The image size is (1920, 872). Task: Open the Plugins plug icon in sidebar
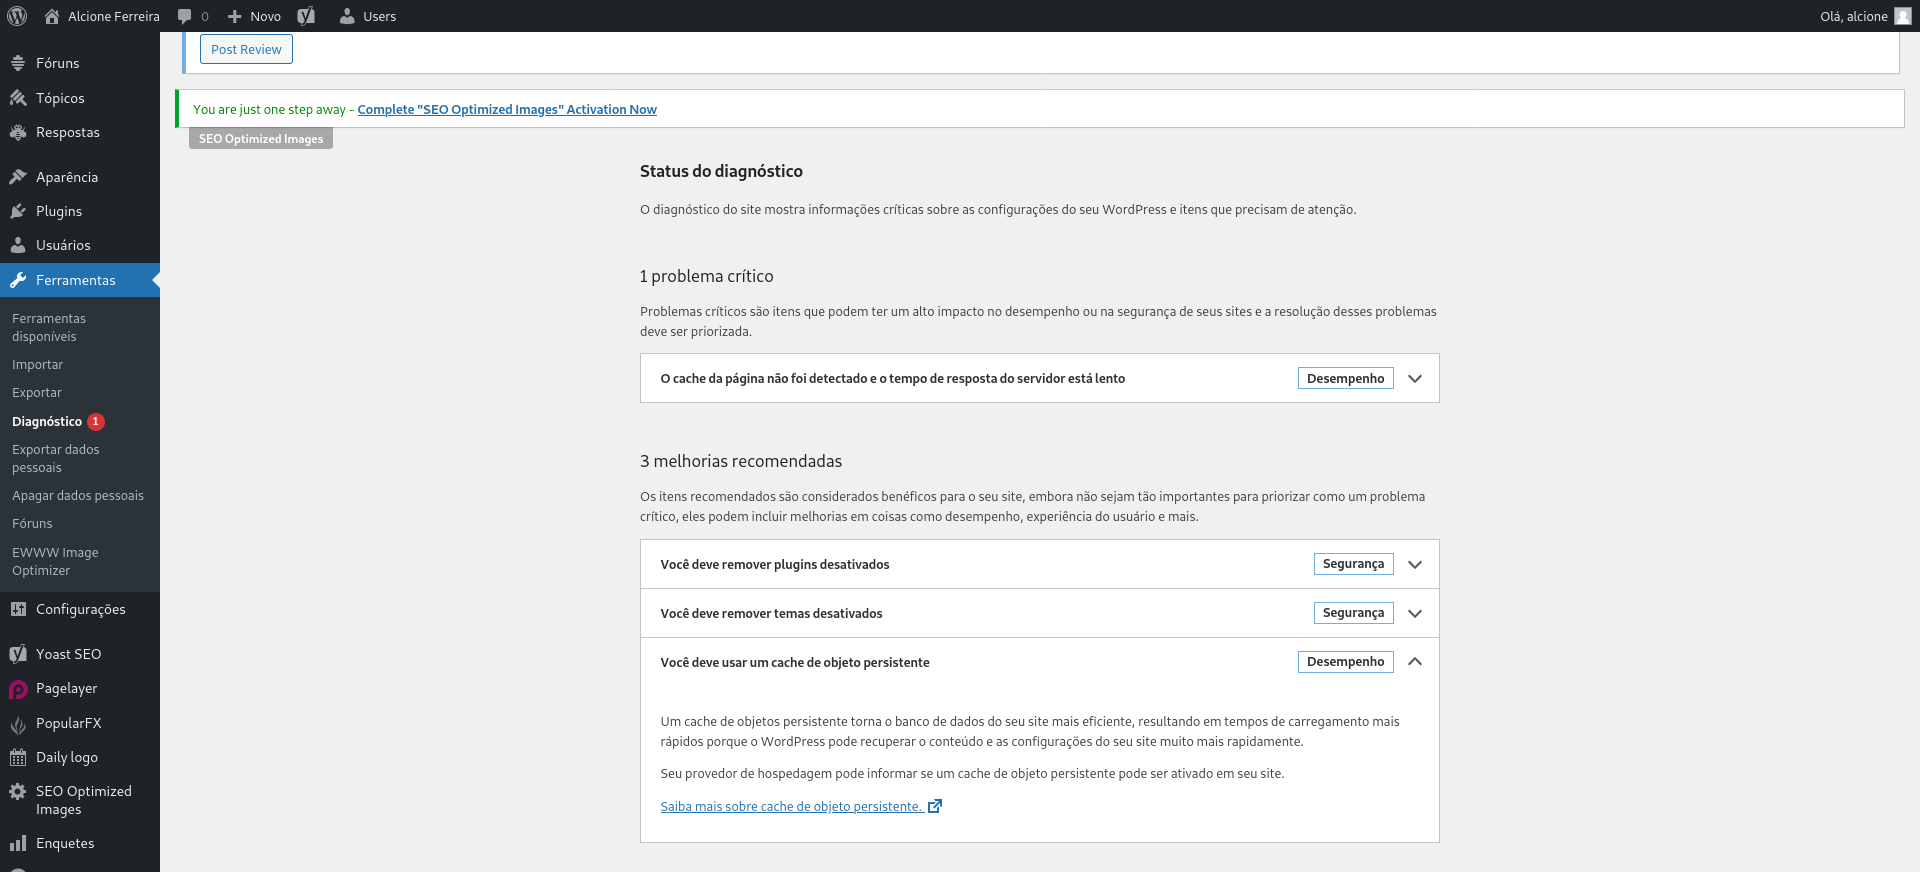[18, 211]
